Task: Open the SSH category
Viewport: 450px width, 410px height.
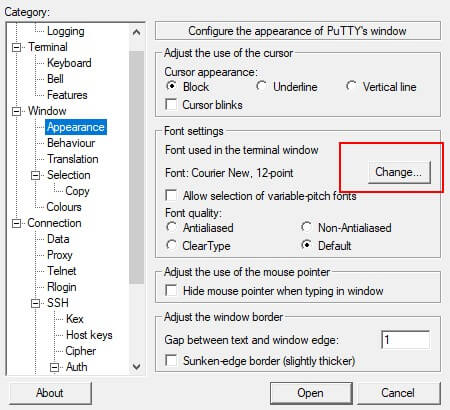Action: [x=58, y=303]
